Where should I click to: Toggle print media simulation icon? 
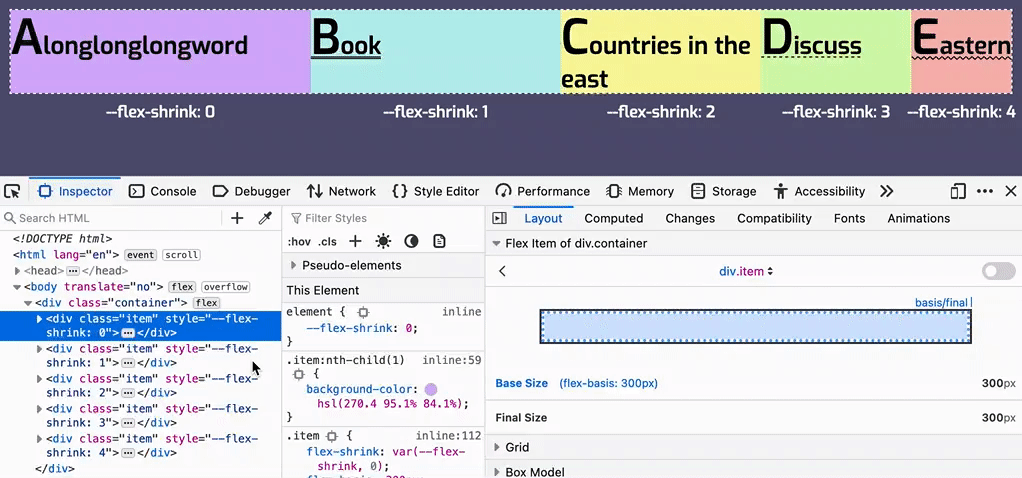click(x=439, y=241)
